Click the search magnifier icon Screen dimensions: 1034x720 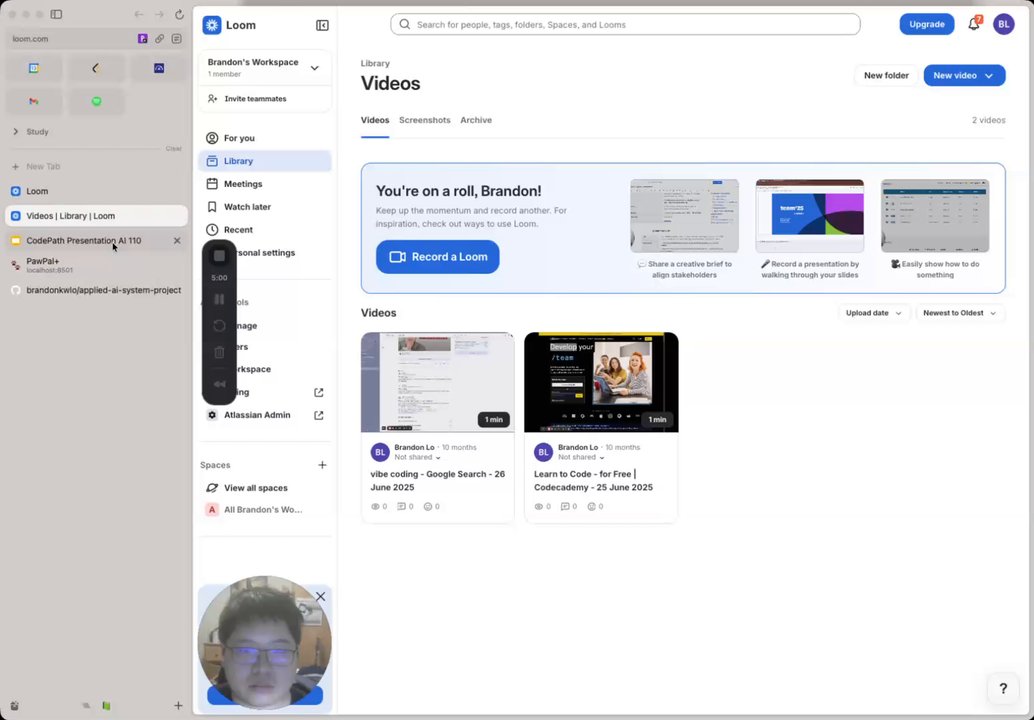pyautogui.click(x=405, y=24)
